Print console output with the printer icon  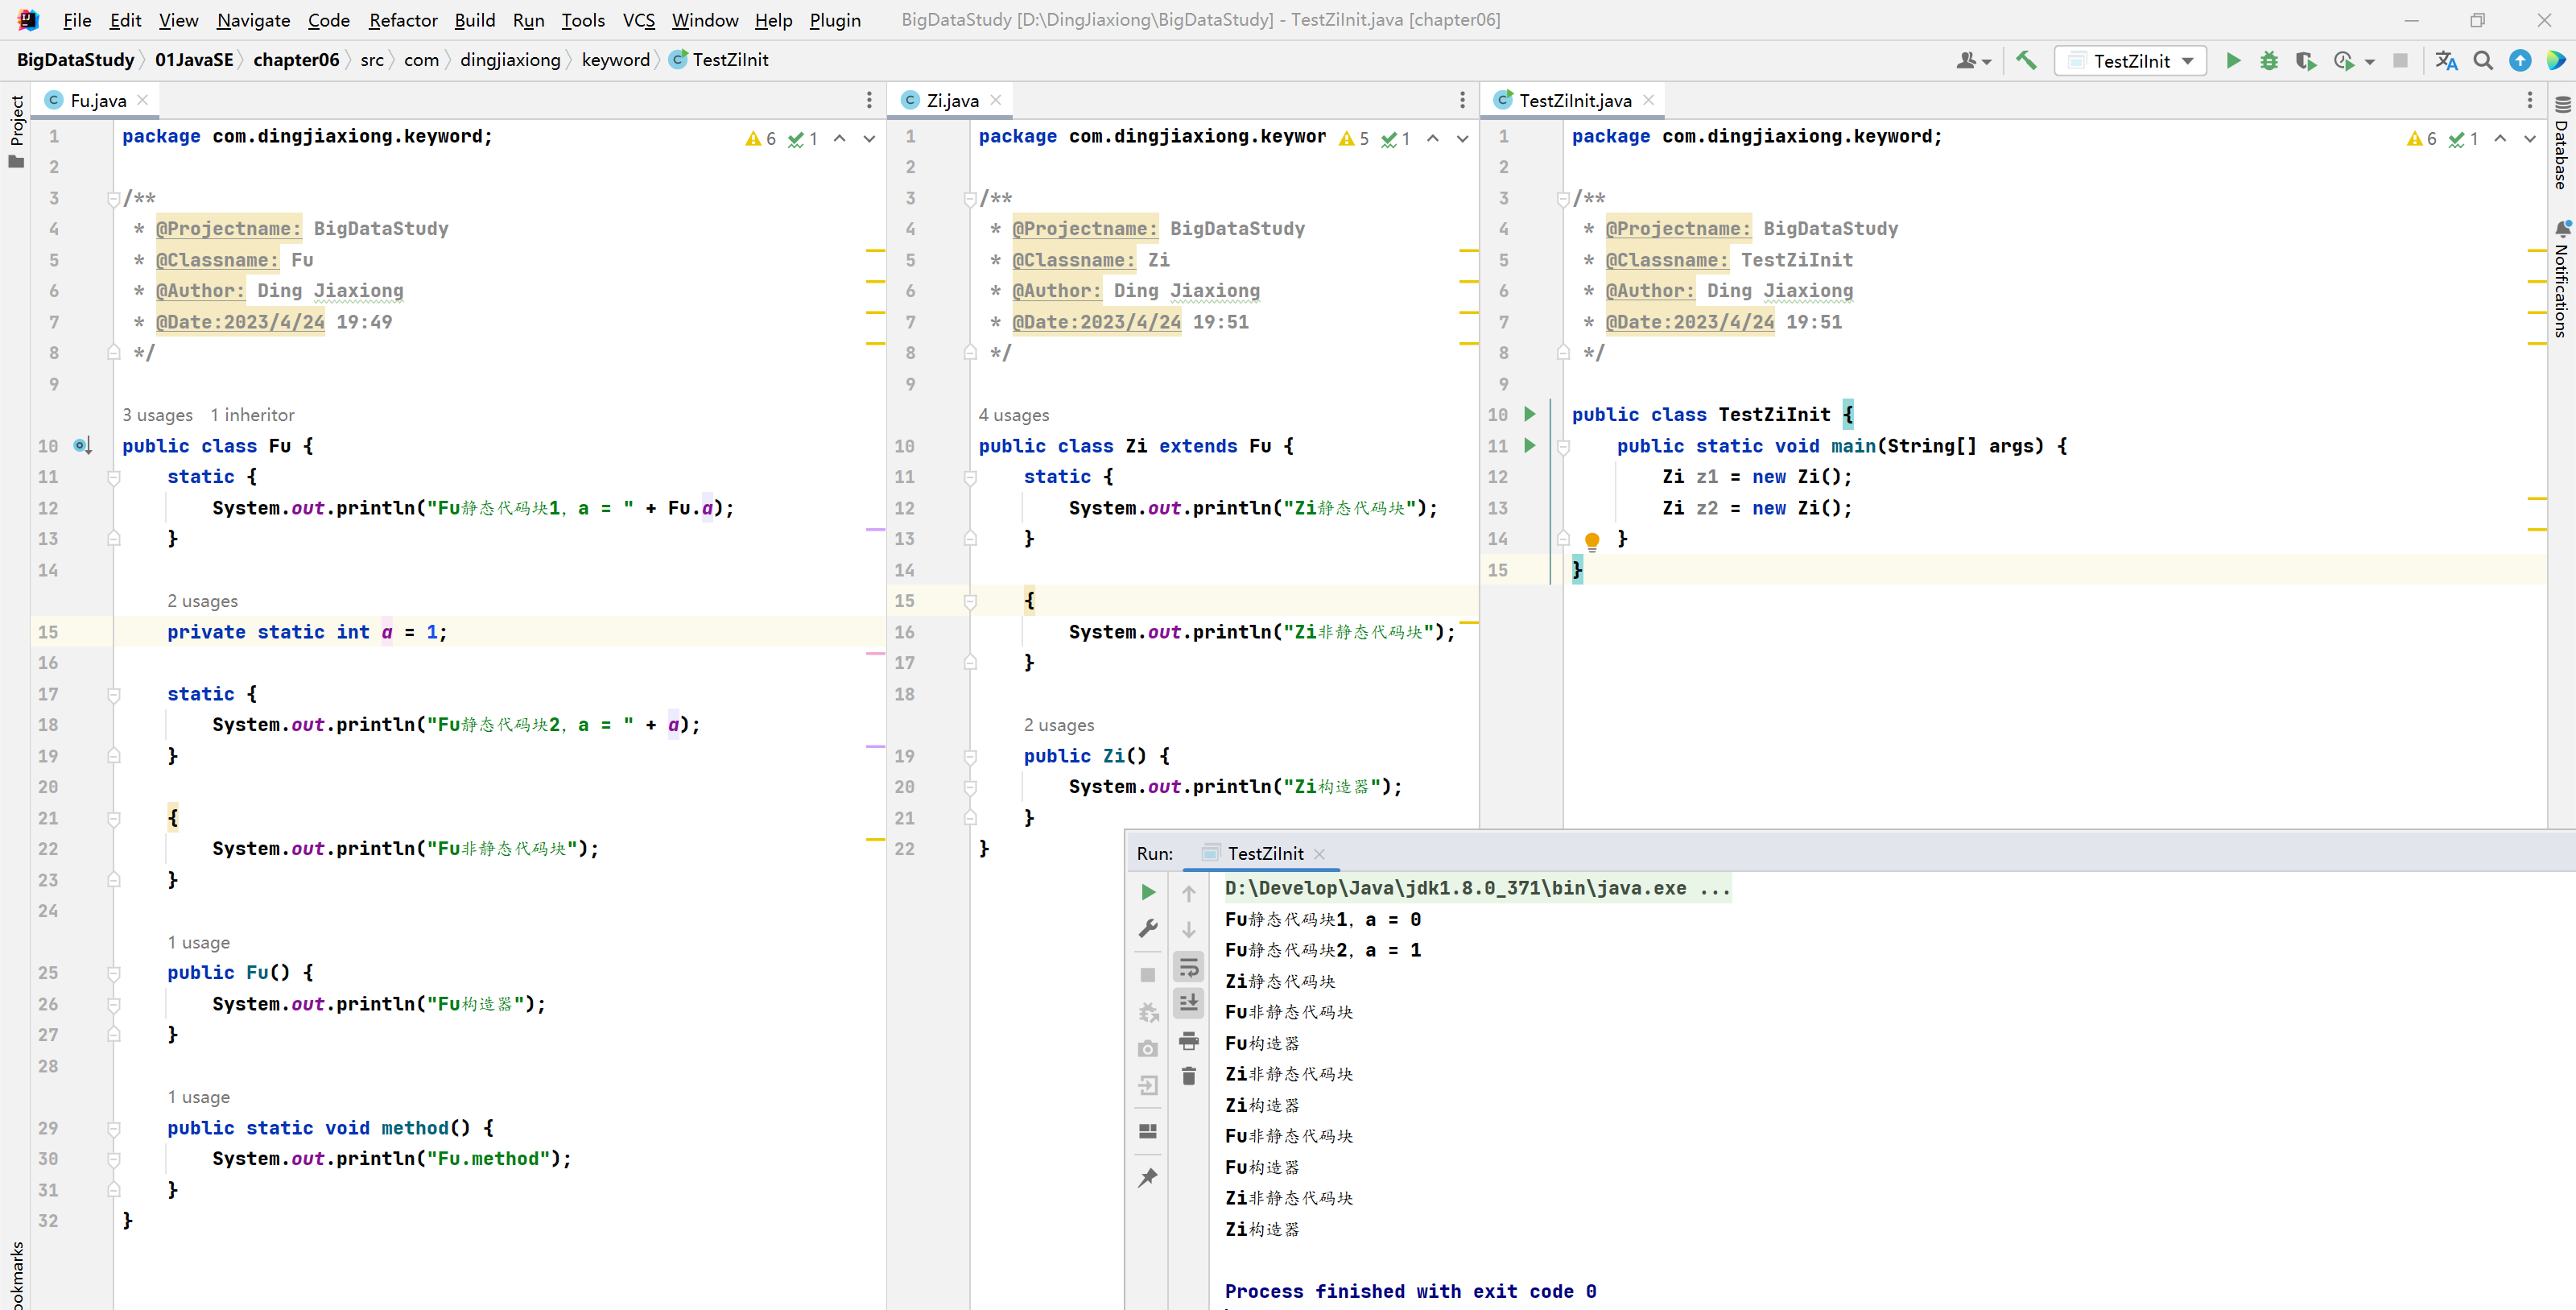point(1188,1041)
